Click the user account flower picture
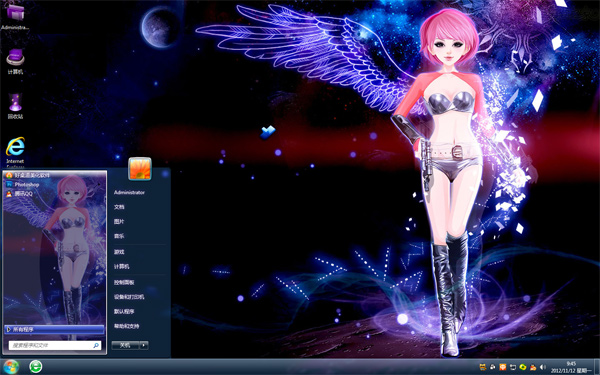600x375 pixels. click(x=140, y=168)
